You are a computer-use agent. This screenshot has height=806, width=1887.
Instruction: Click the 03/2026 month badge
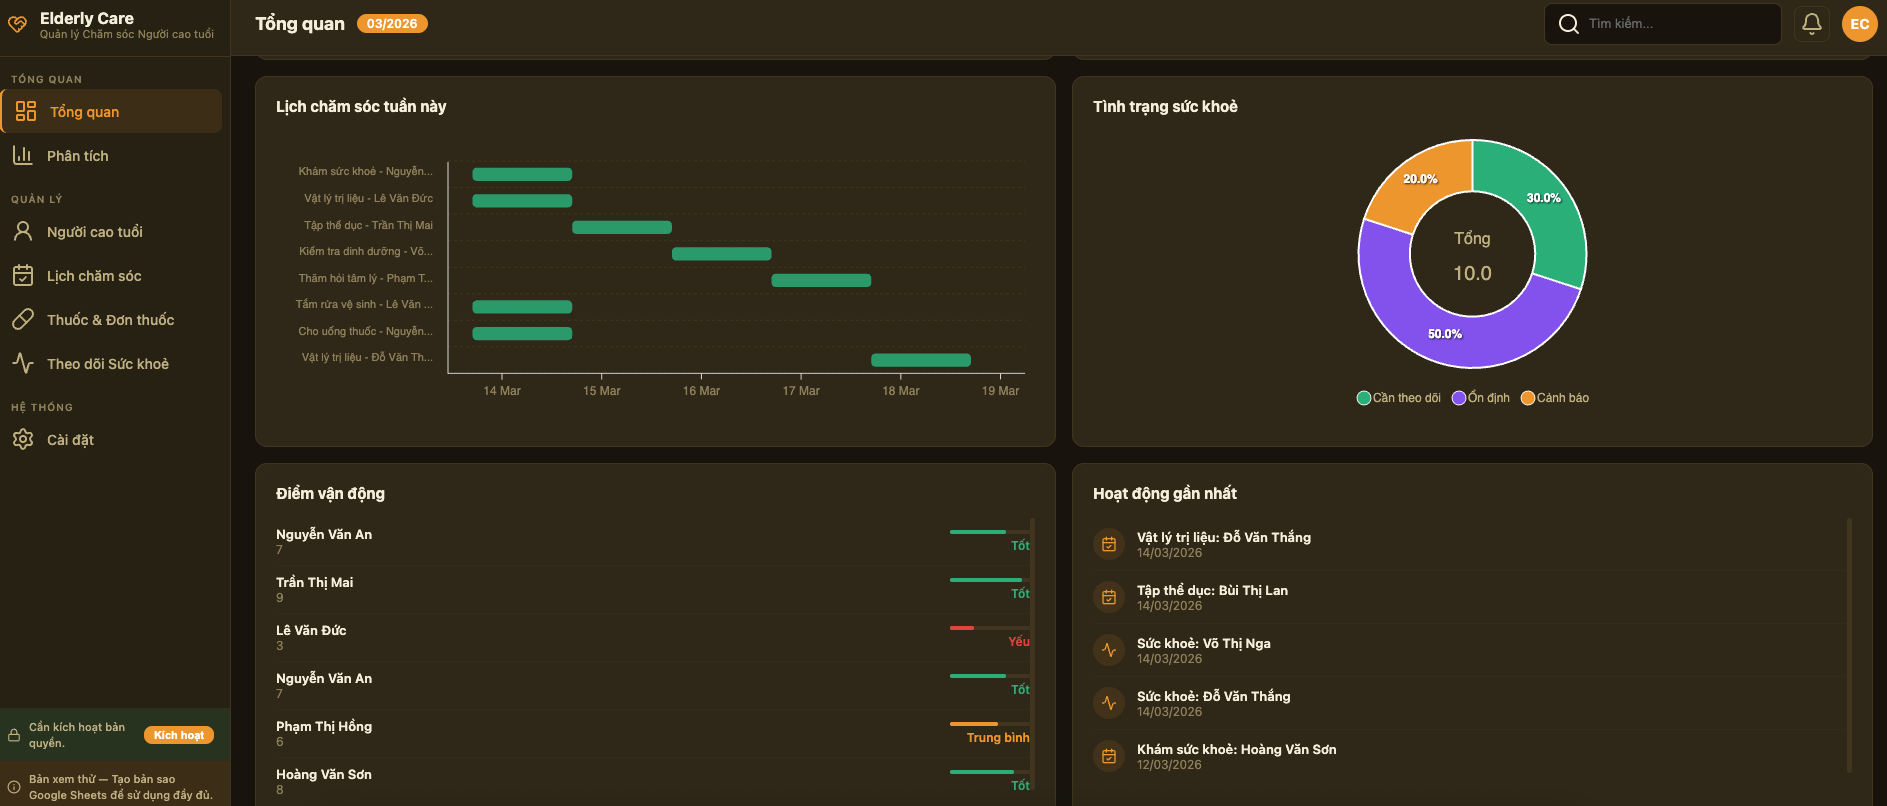[392, 24]
